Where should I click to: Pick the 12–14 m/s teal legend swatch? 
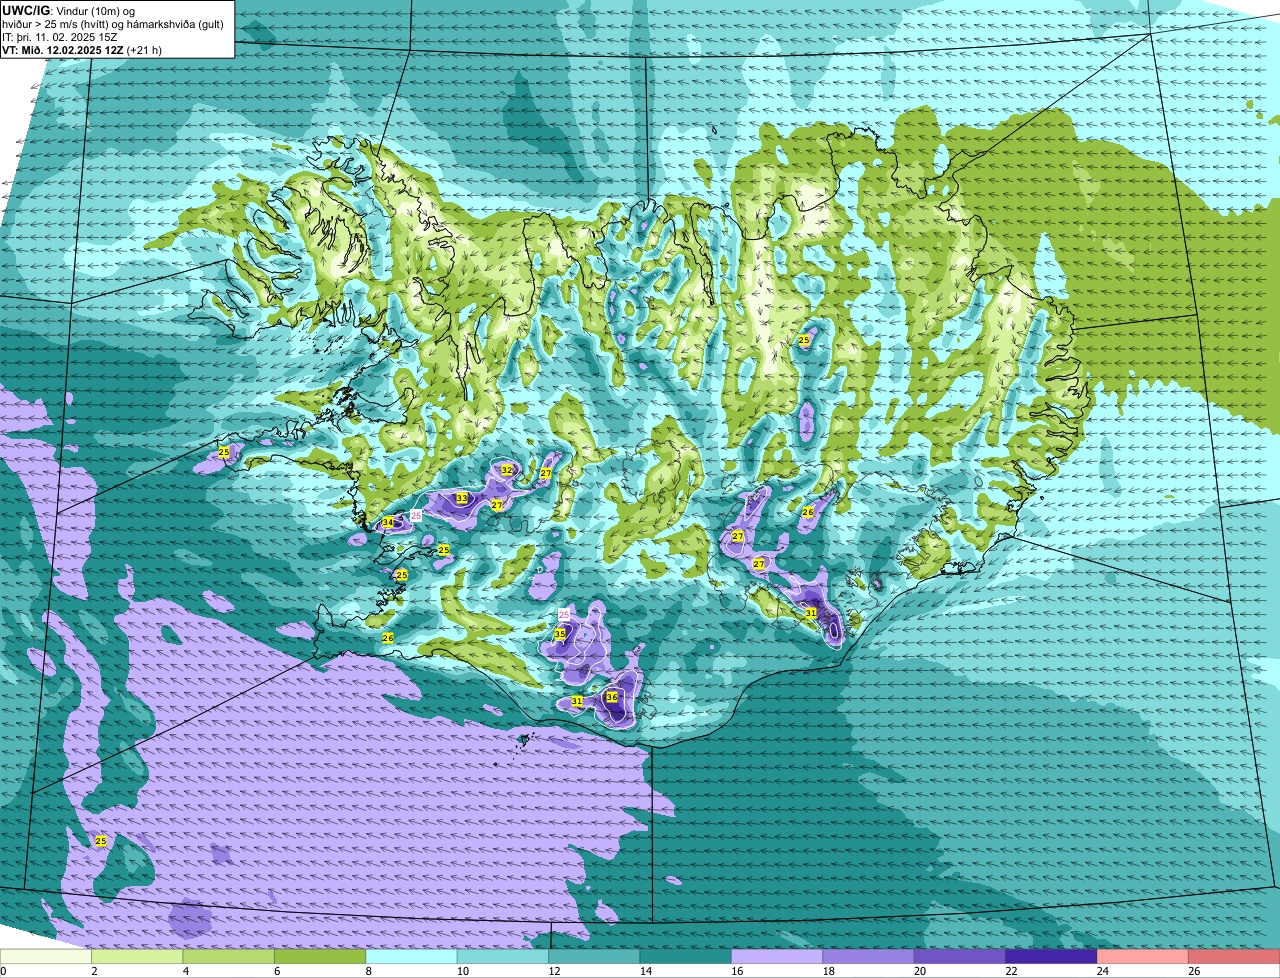tap(594, 957)
